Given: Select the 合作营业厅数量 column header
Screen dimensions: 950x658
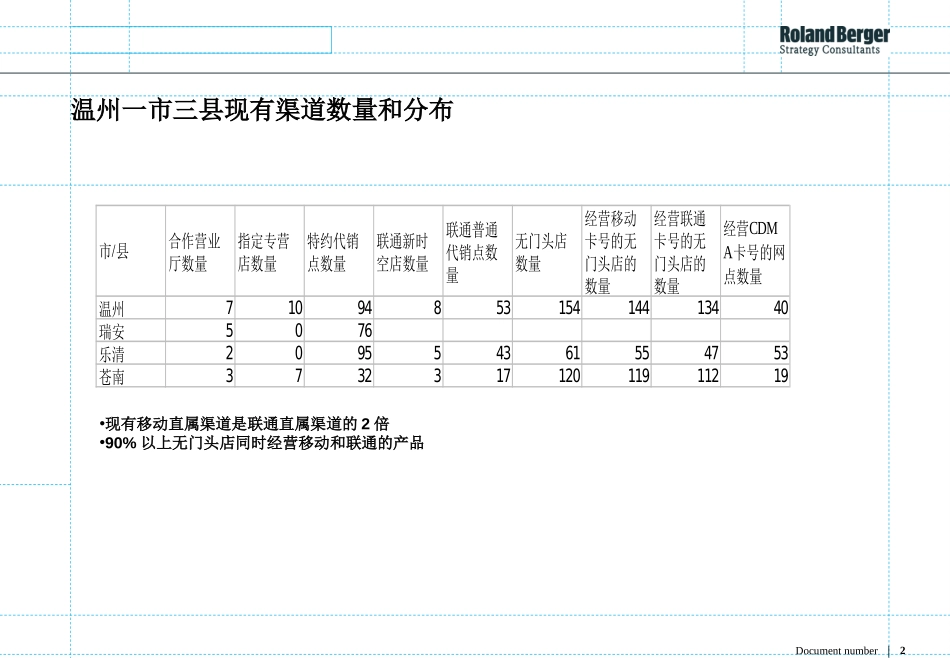Looking at the screenshot, I should (x=200, y=251).
